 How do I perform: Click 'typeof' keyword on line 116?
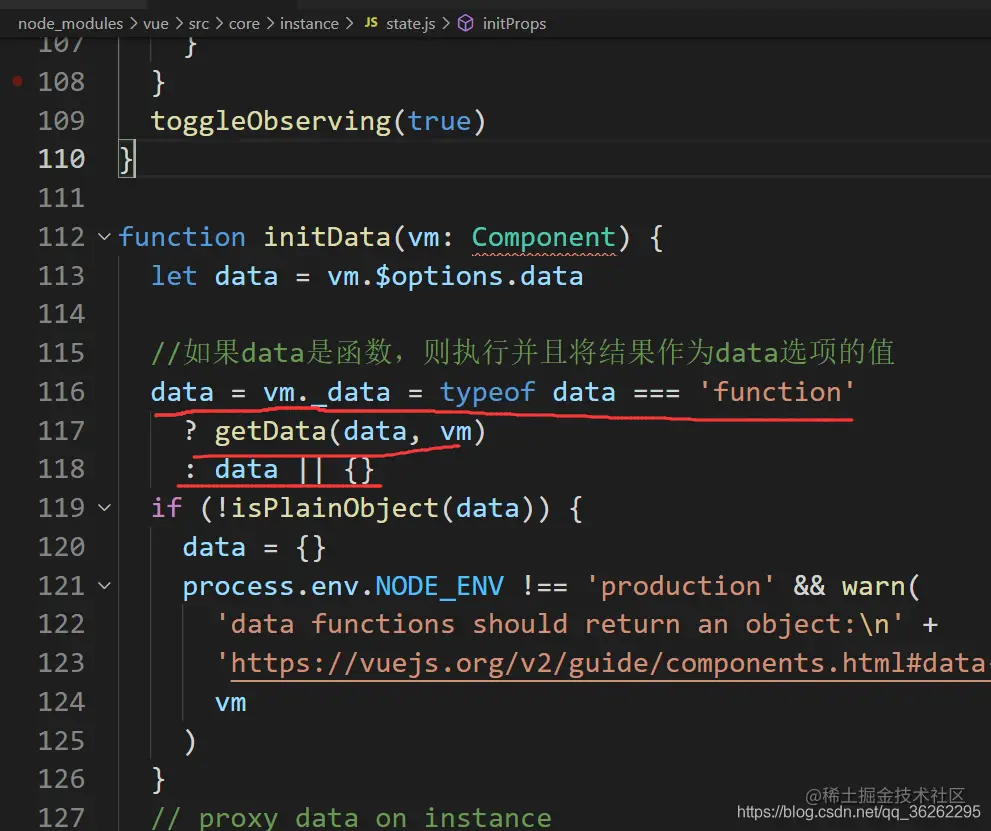[487, 392]
